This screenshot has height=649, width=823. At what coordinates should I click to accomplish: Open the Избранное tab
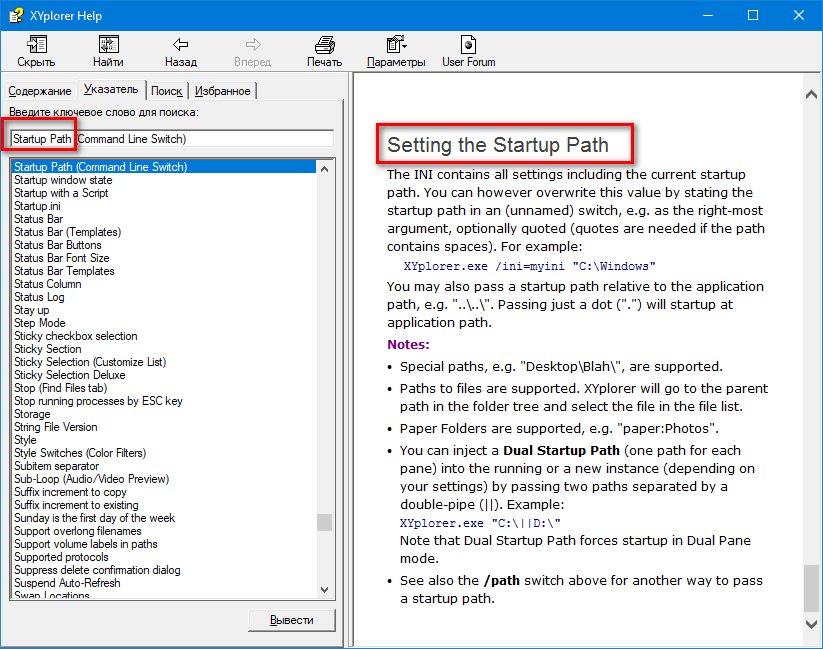point(223,91)
